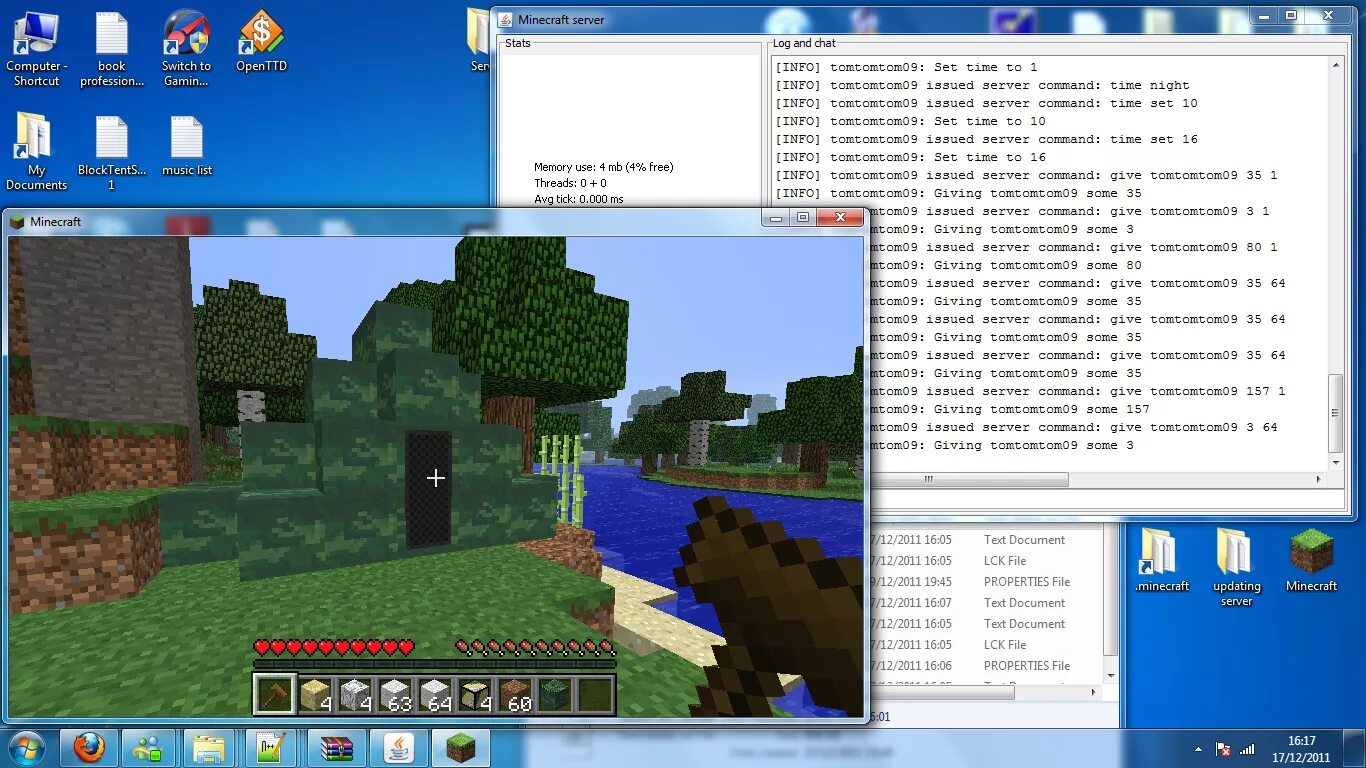Viewport: 1366px width, 768px height.
Task: Select the 16:06 PROPERTIES File row in Explorer
Action: pyautogui.click(x=985, y=665)
